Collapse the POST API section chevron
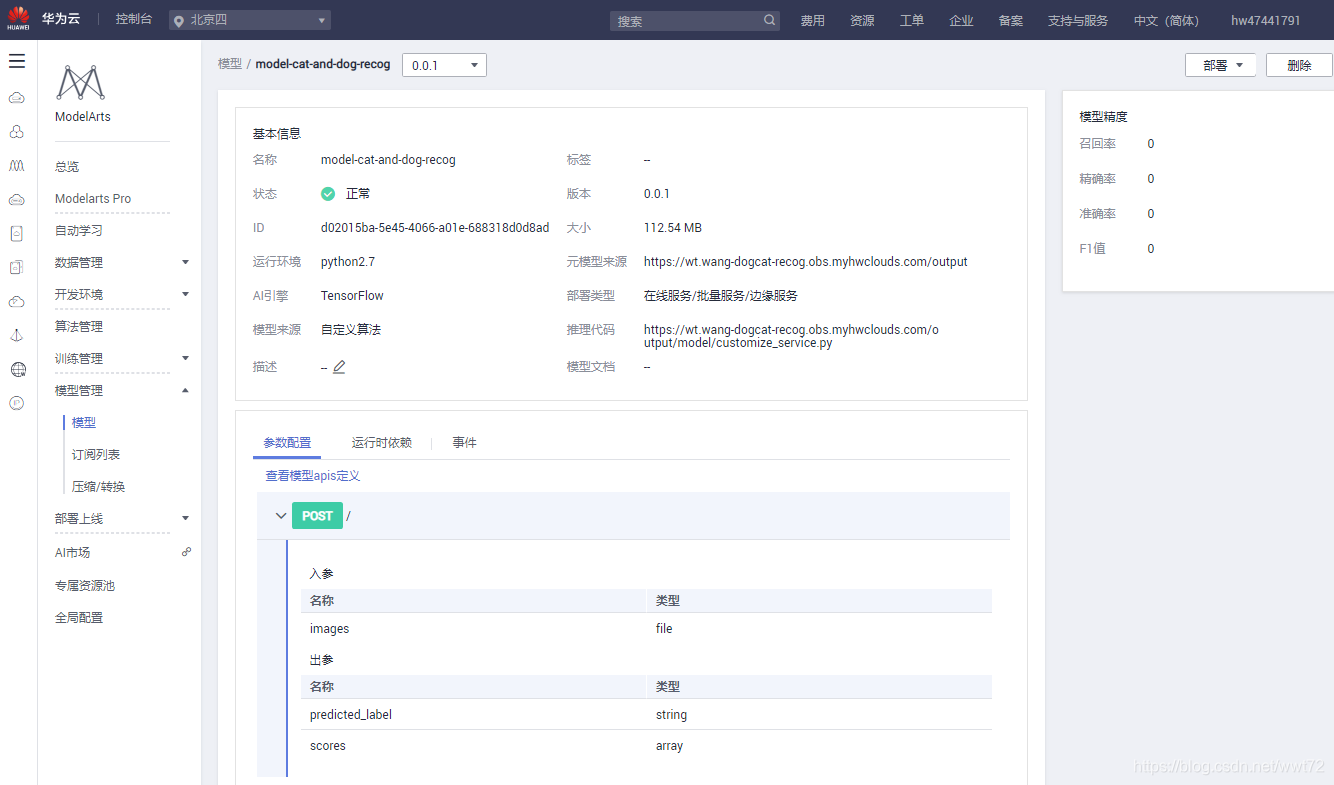This screenshot has width=1334, height=785. 280,516
